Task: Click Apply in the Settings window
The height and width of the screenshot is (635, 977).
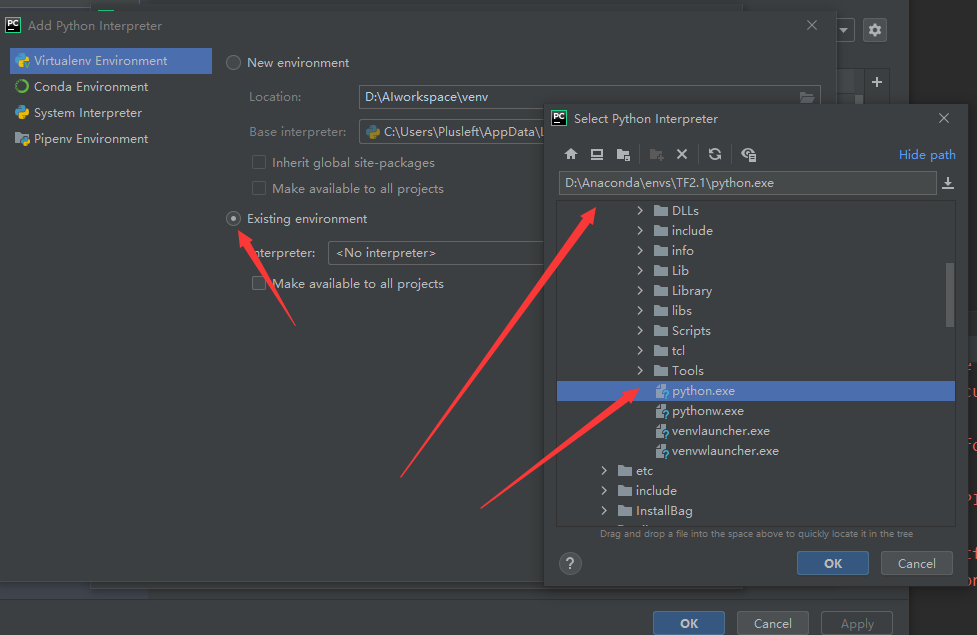Action: coord(857,623)
